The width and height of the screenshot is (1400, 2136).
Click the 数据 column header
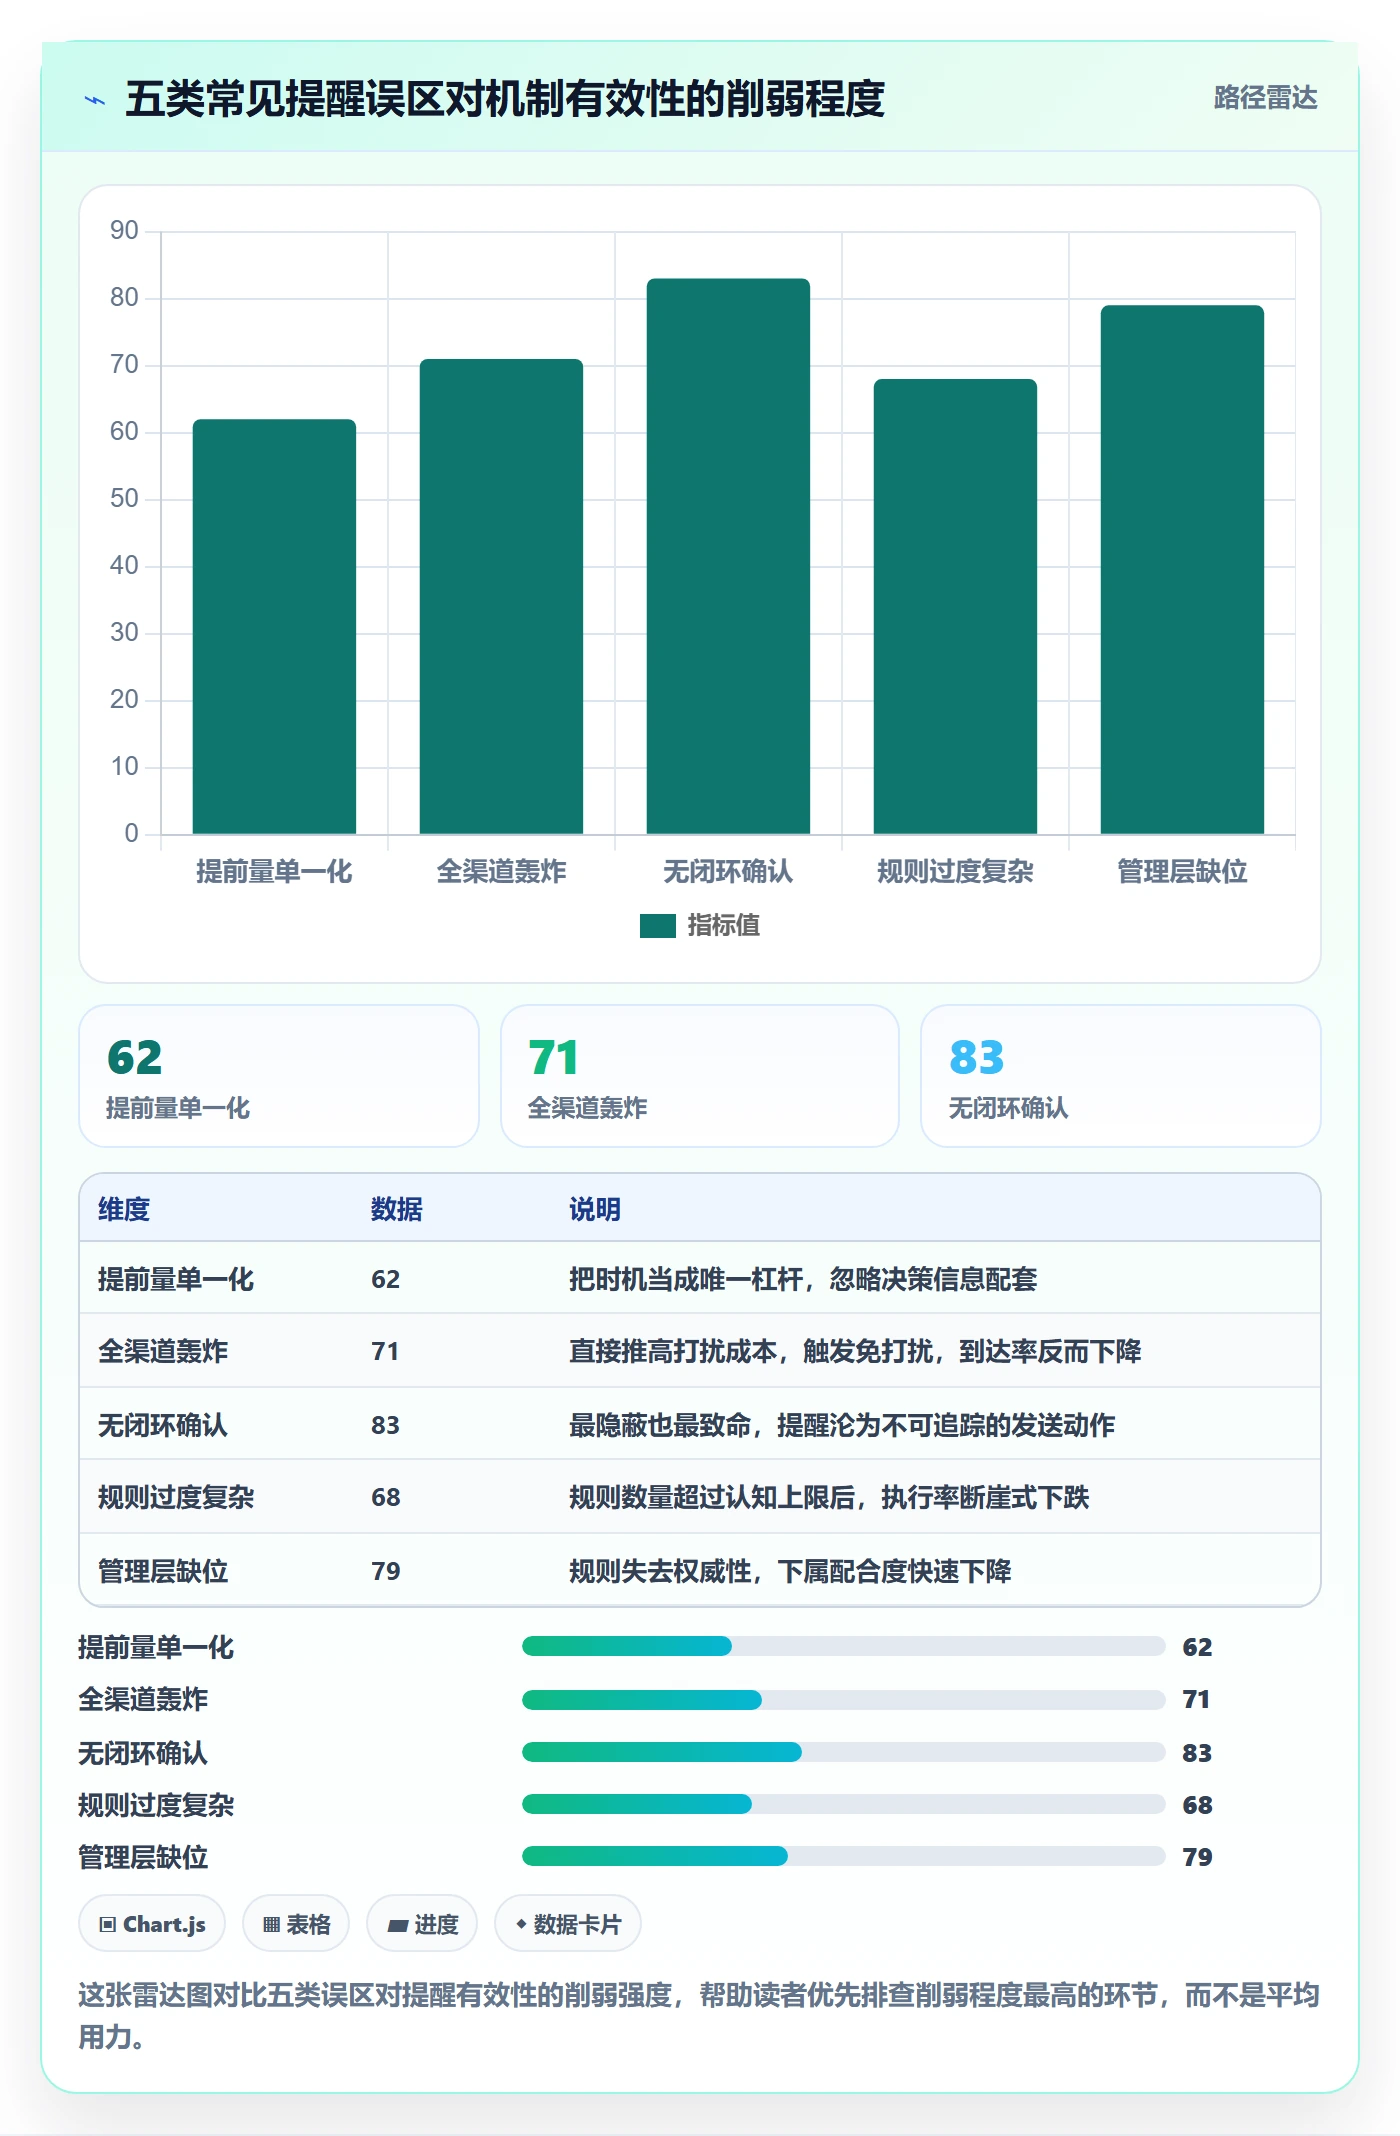[x=397, y=1209]
